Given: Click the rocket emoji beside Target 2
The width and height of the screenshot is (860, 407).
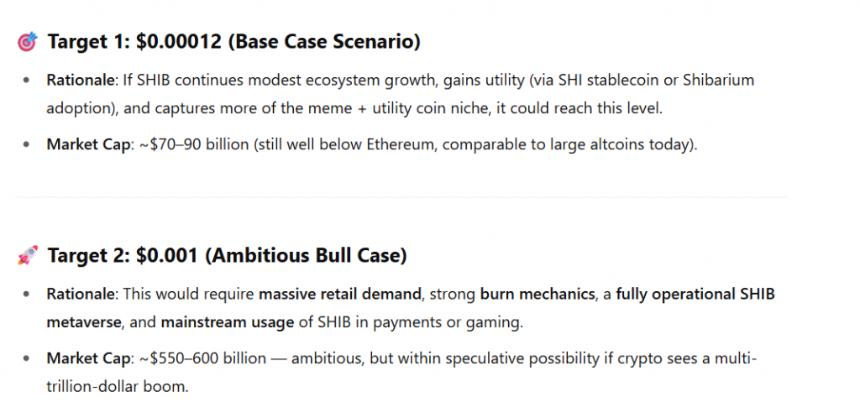Looking at the screenshot, I should pos(27,256).
